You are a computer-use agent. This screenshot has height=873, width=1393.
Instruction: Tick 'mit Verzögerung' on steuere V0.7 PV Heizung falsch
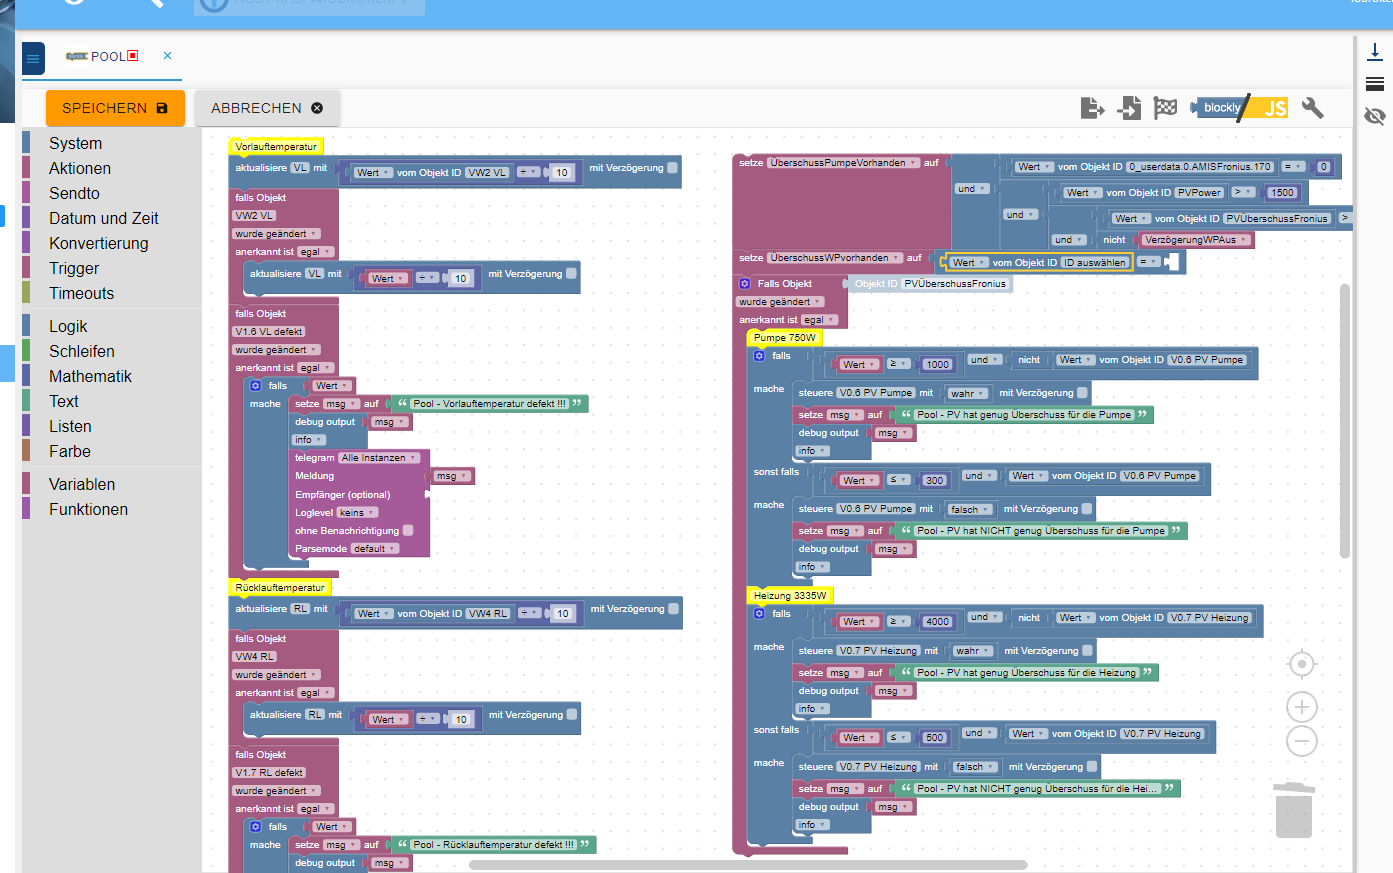click(x=1092, y=767)
